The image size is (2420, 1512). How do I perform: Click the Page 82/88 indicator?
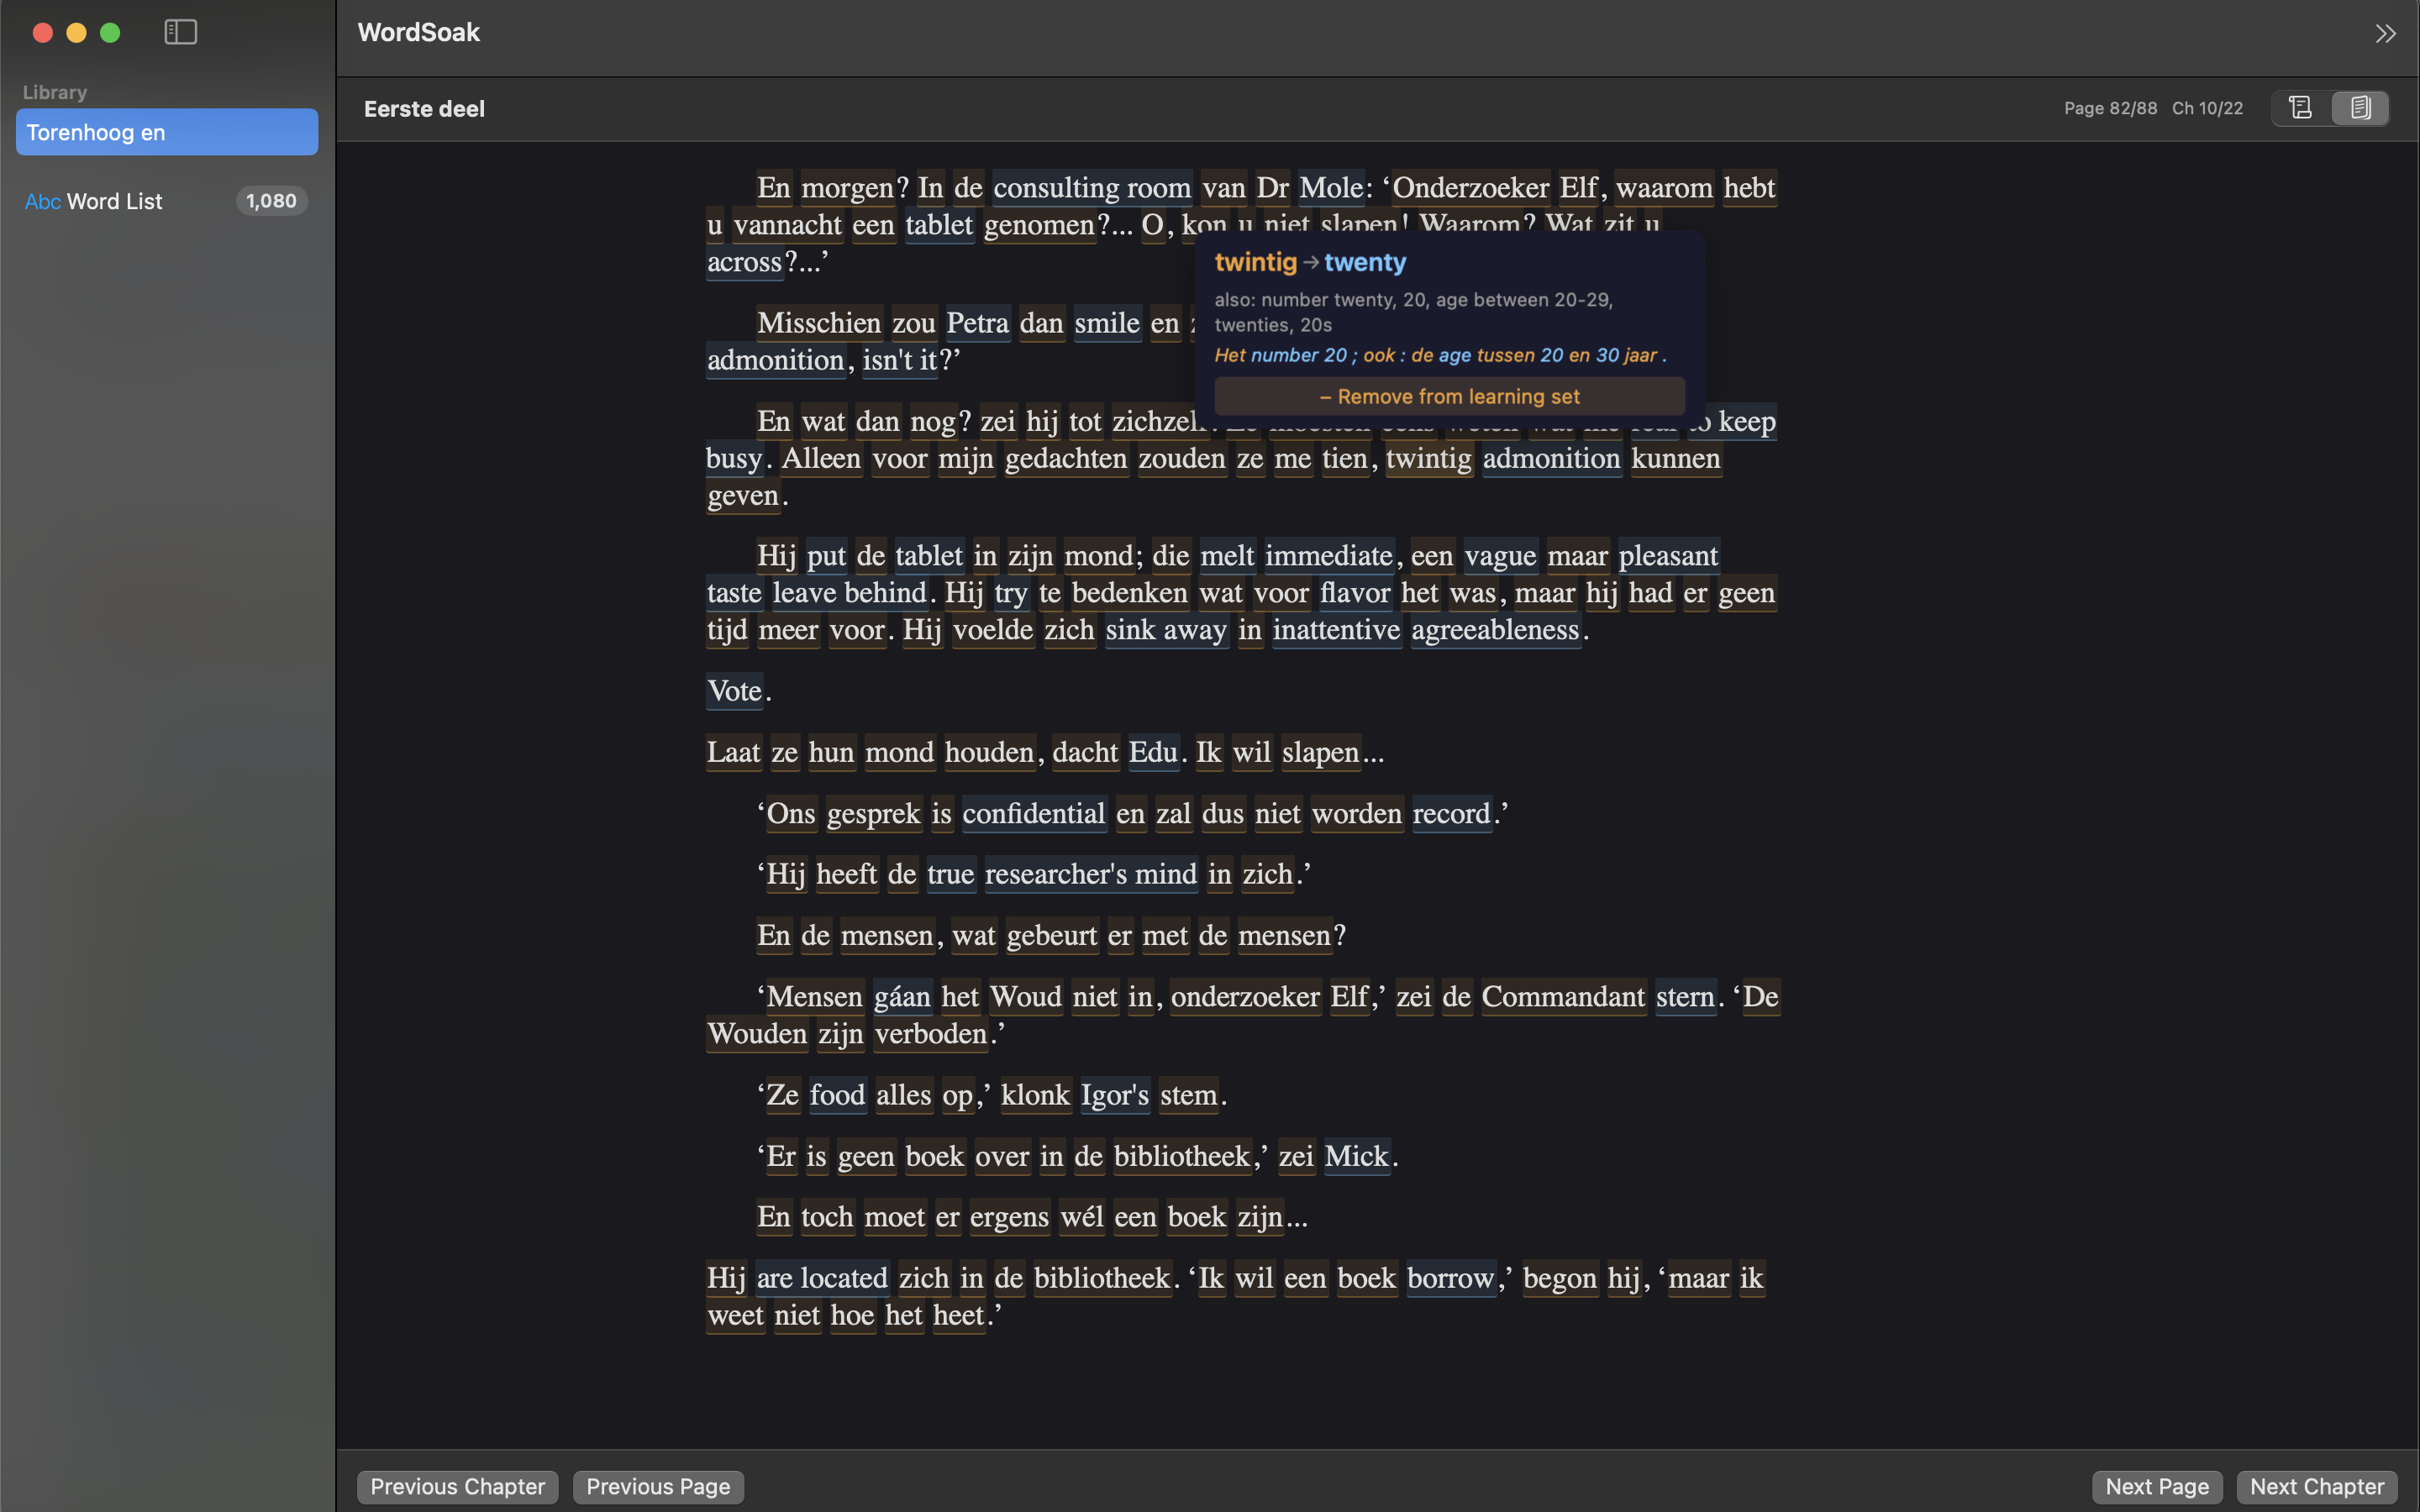pos(2109,108)
